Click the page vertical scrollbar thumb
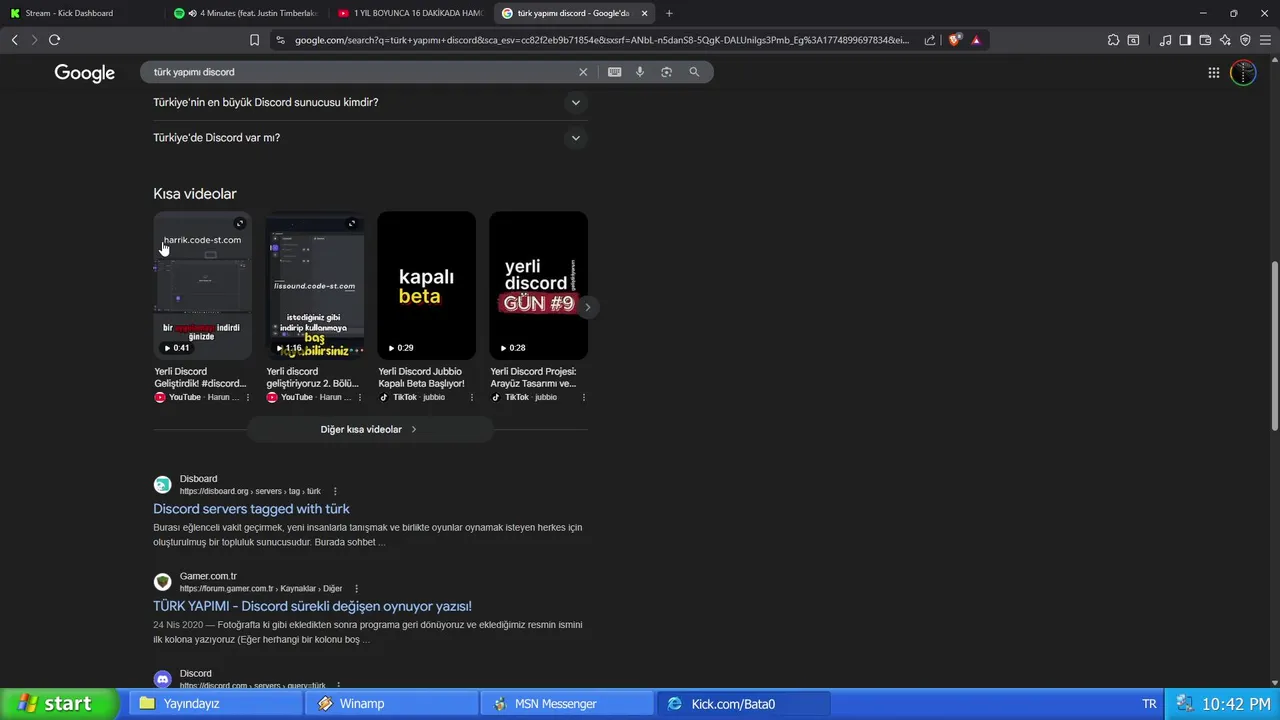This screenshot has height=720, width=1280. [1274, 346]
